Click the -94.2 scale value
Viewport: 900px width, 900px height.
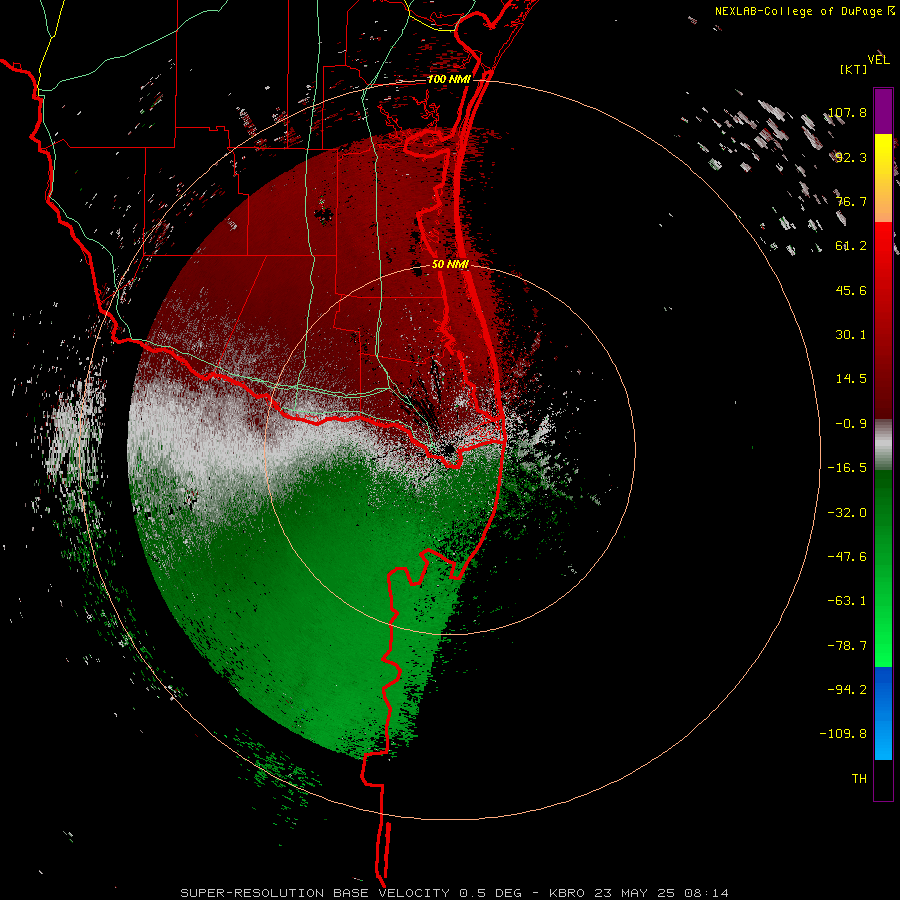click(x=847, y=690)
